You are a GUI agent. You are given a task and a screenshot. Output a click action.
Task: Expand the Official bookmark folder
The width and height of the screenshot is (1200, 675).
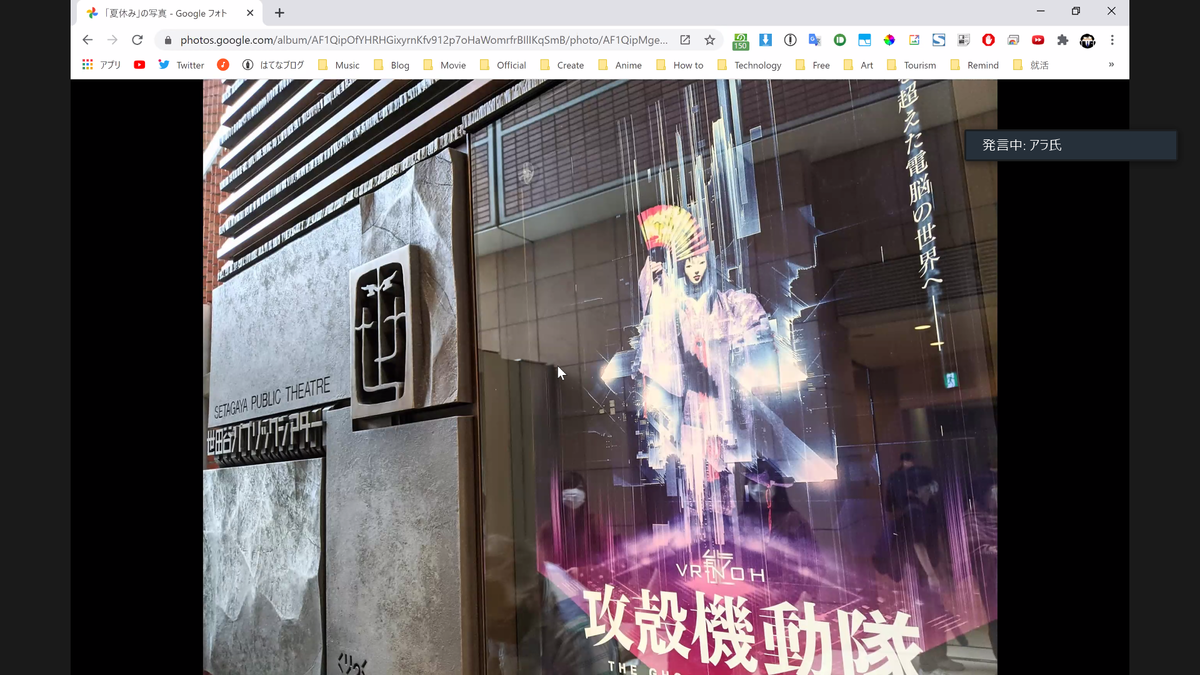tap(502, 65)
